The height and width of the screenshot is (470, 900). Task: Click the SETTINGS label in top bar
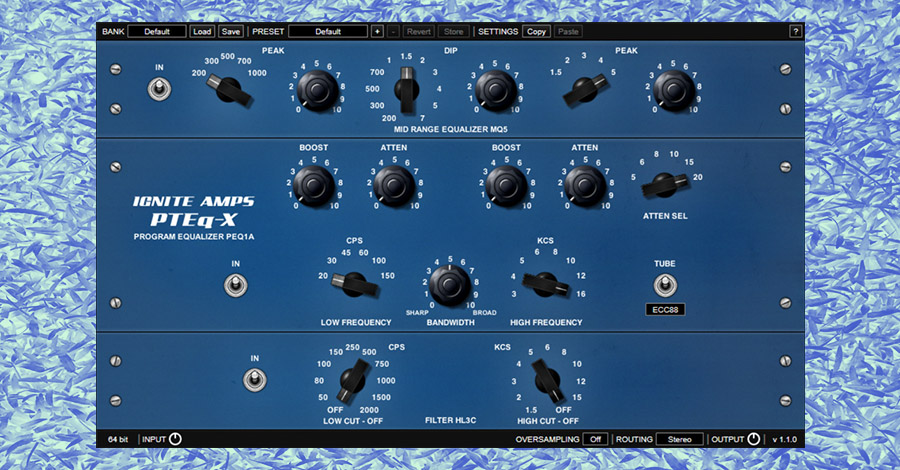(x=498, y=32)
